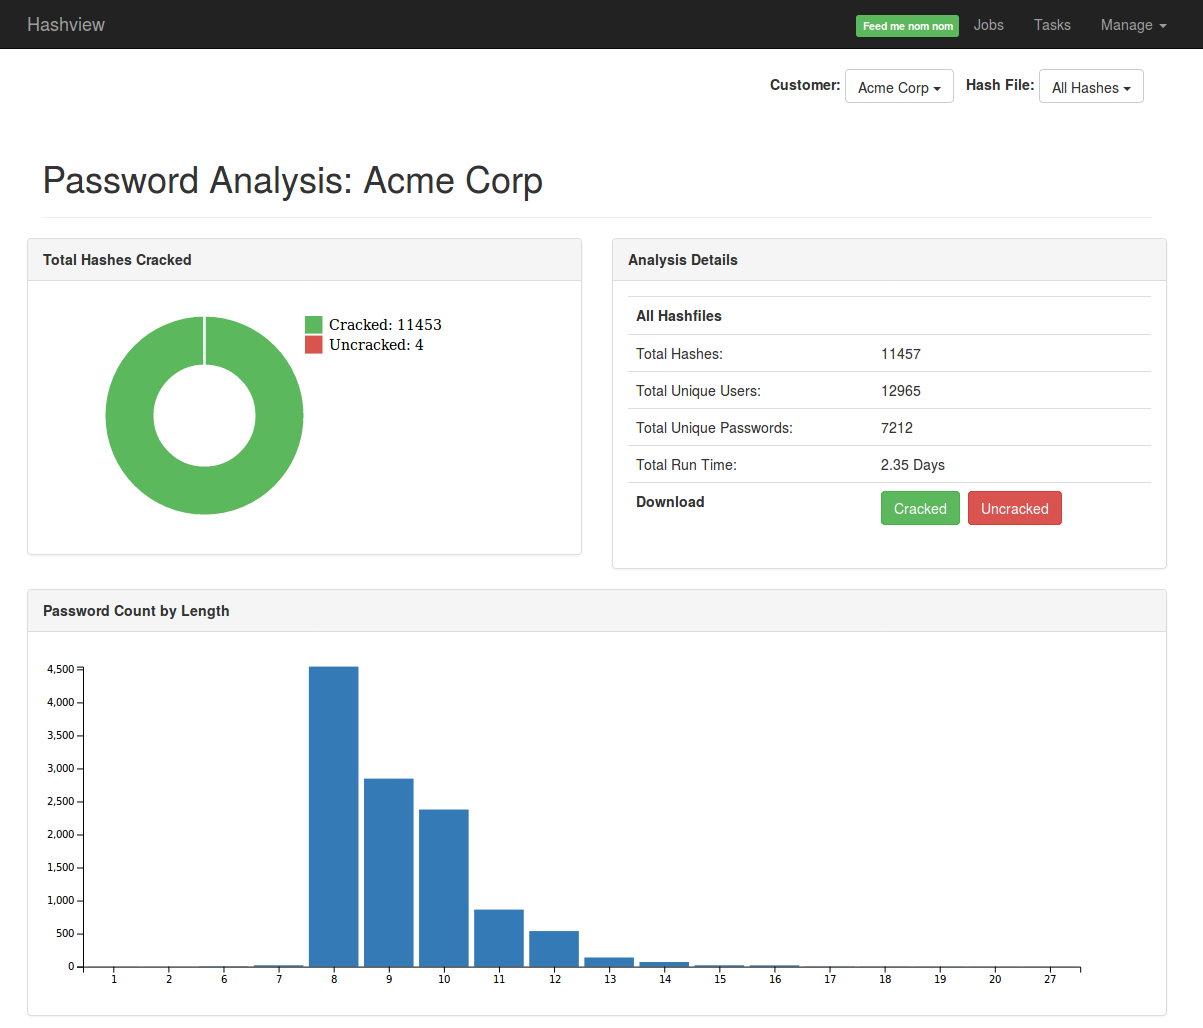Click the 4,500 y-axis label
This screenshot has height=1028, width=1203.
(60, 669)
